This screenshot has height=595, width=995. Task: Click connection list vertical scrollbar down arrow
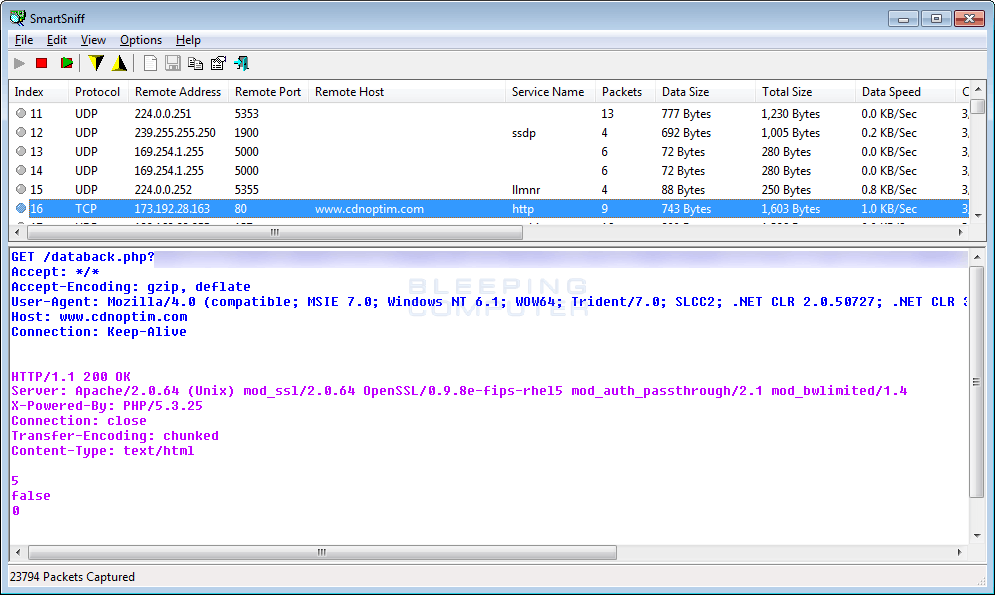(x=978, y=216)
